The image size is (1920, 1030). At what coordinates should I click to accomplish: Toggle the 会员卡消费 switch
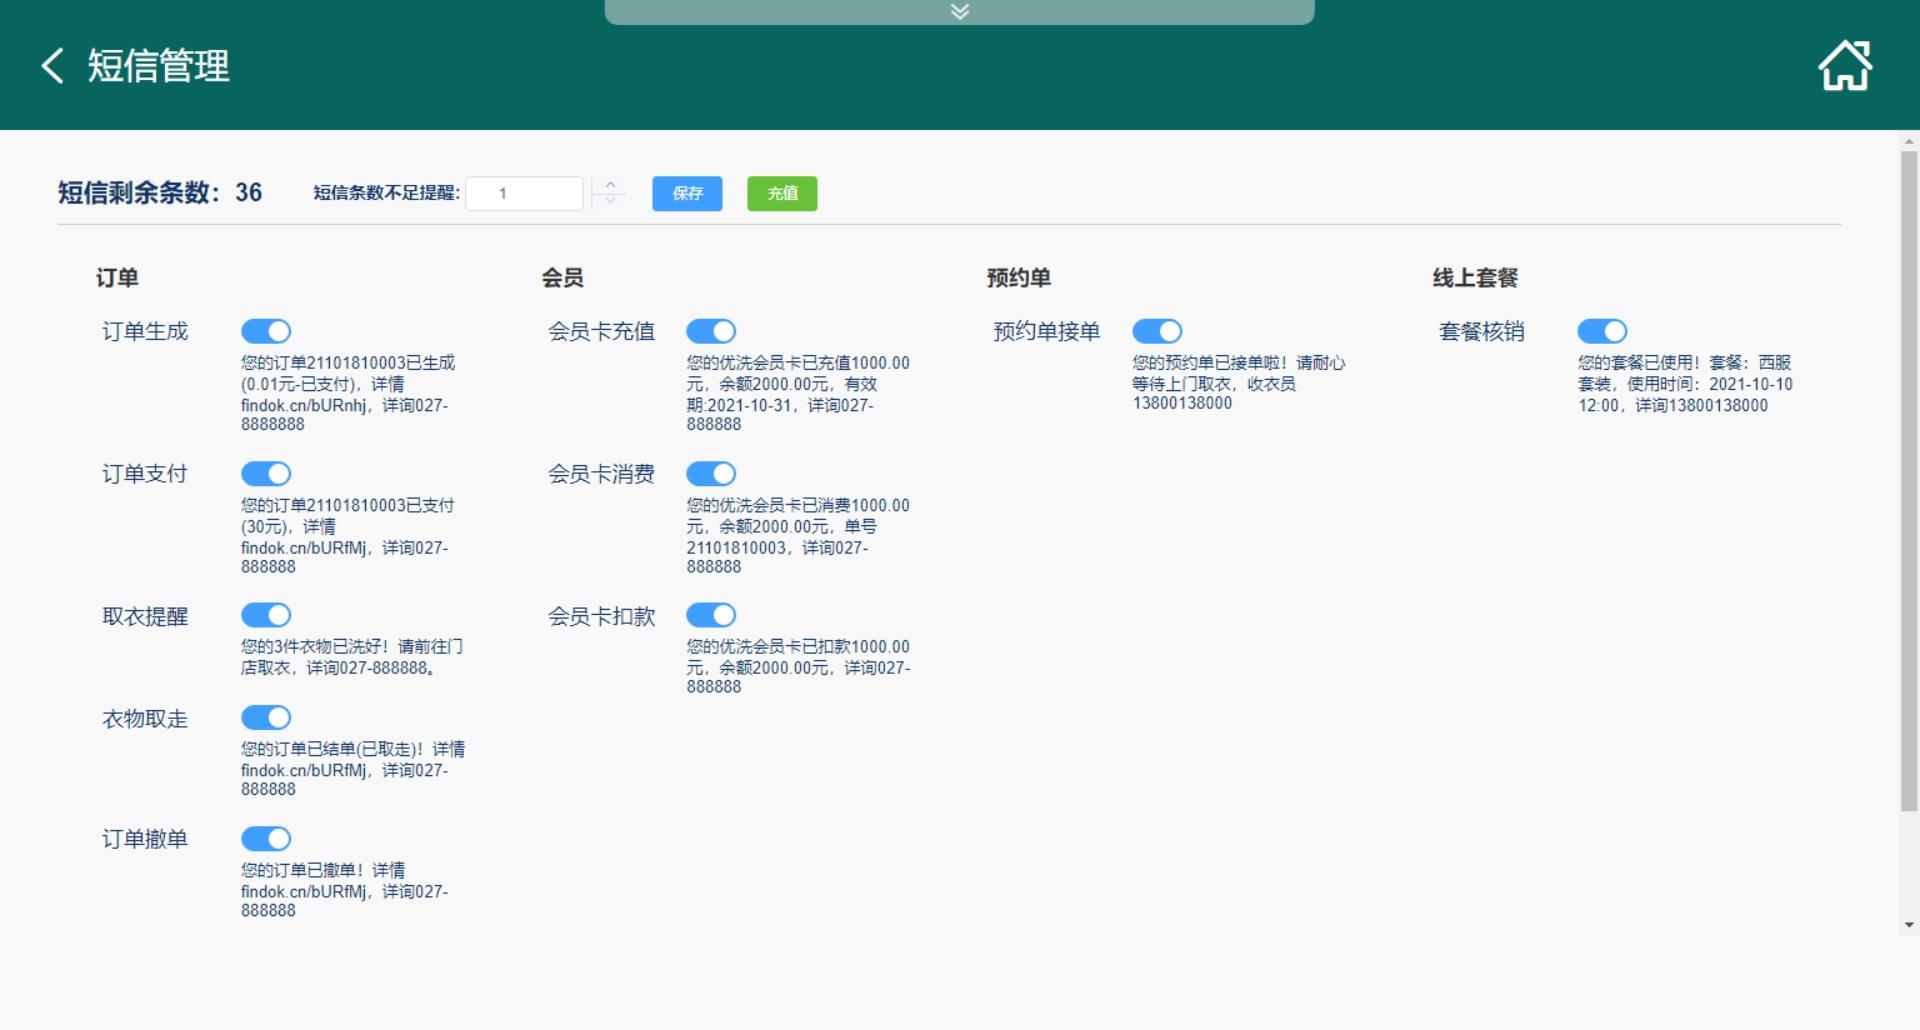pyautogui.click(x=711, y=473)
